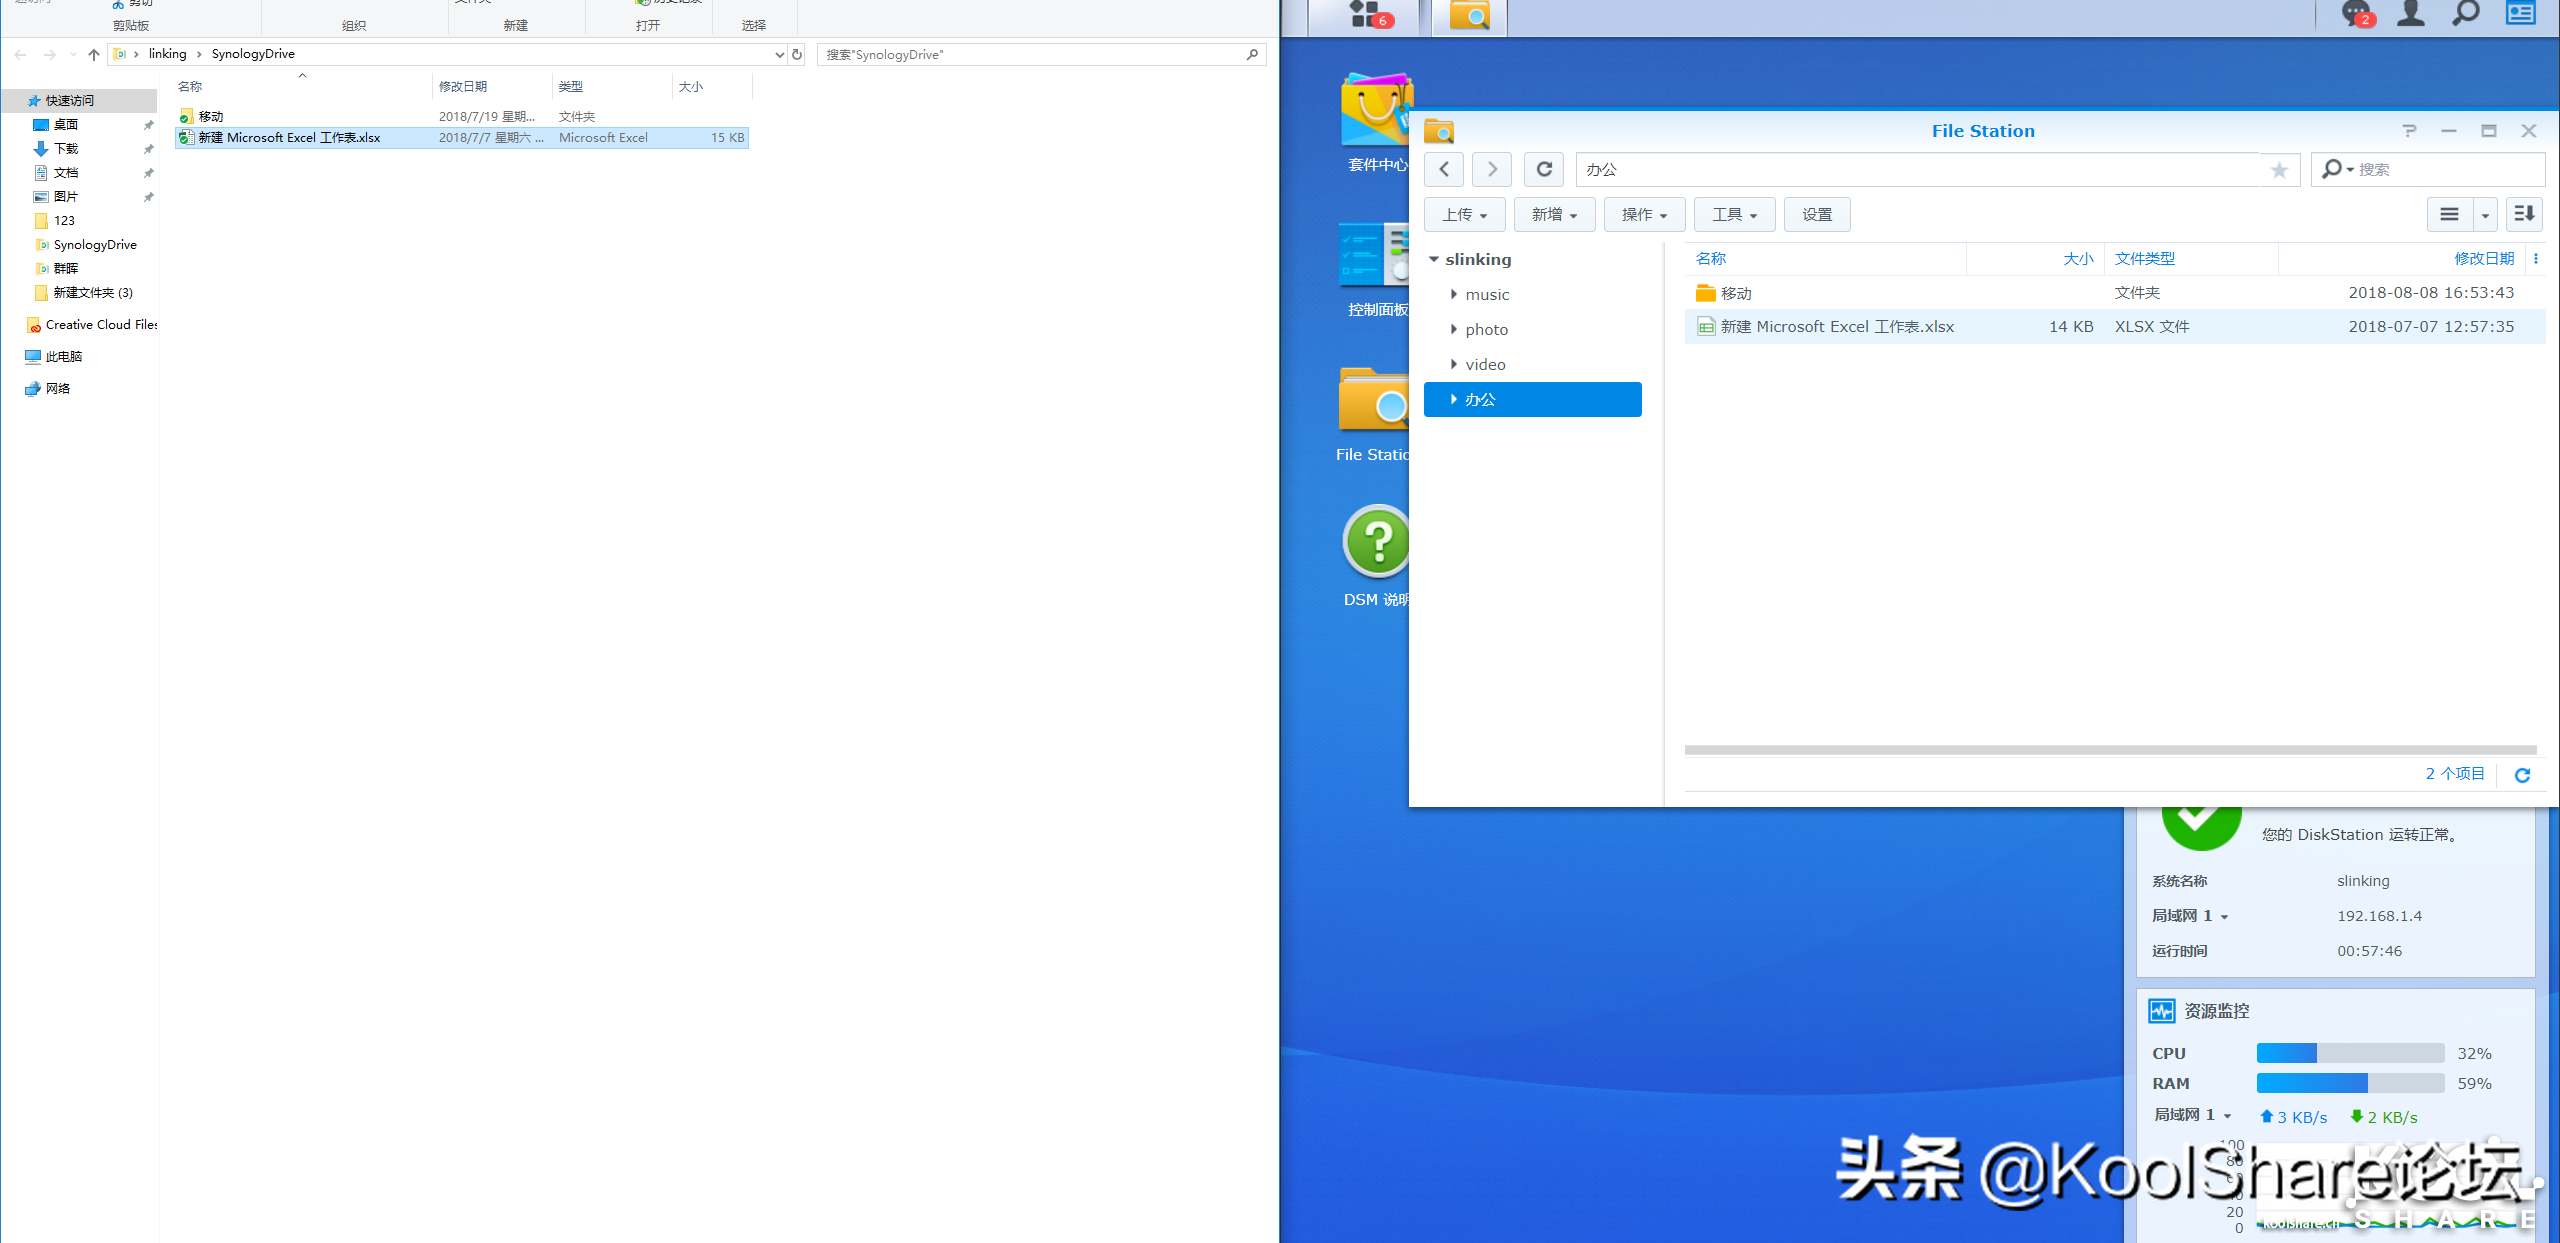
Task: Click the favorite star in path bar
Action: (x=2279, y=170)
